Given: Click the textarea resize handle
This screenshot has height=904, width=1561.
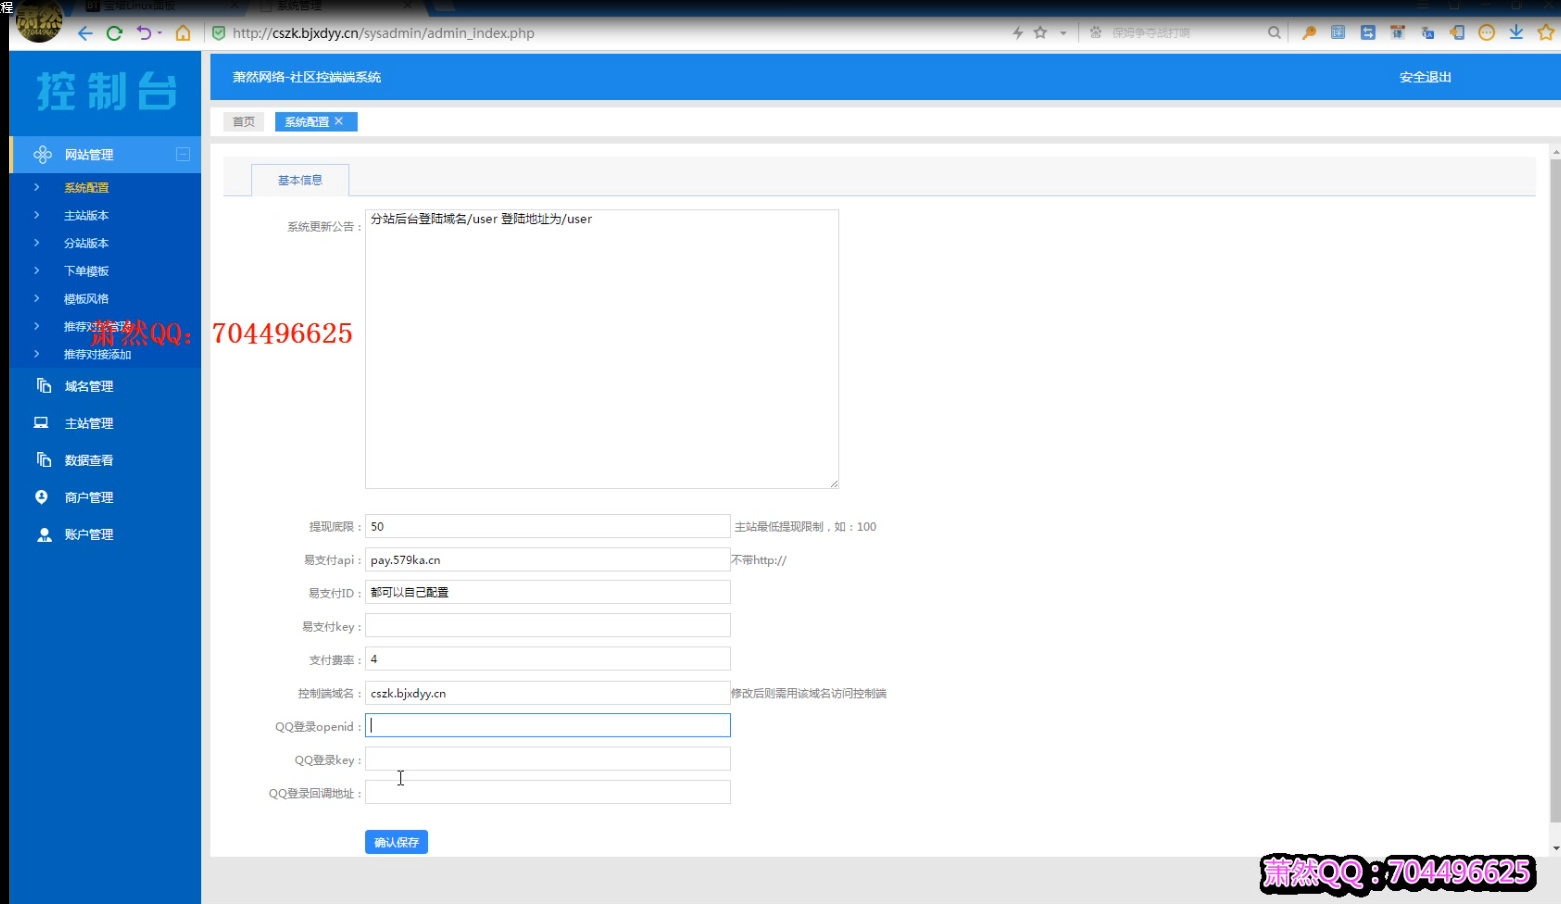Looking at the screenshot, I should coord(833,484).
